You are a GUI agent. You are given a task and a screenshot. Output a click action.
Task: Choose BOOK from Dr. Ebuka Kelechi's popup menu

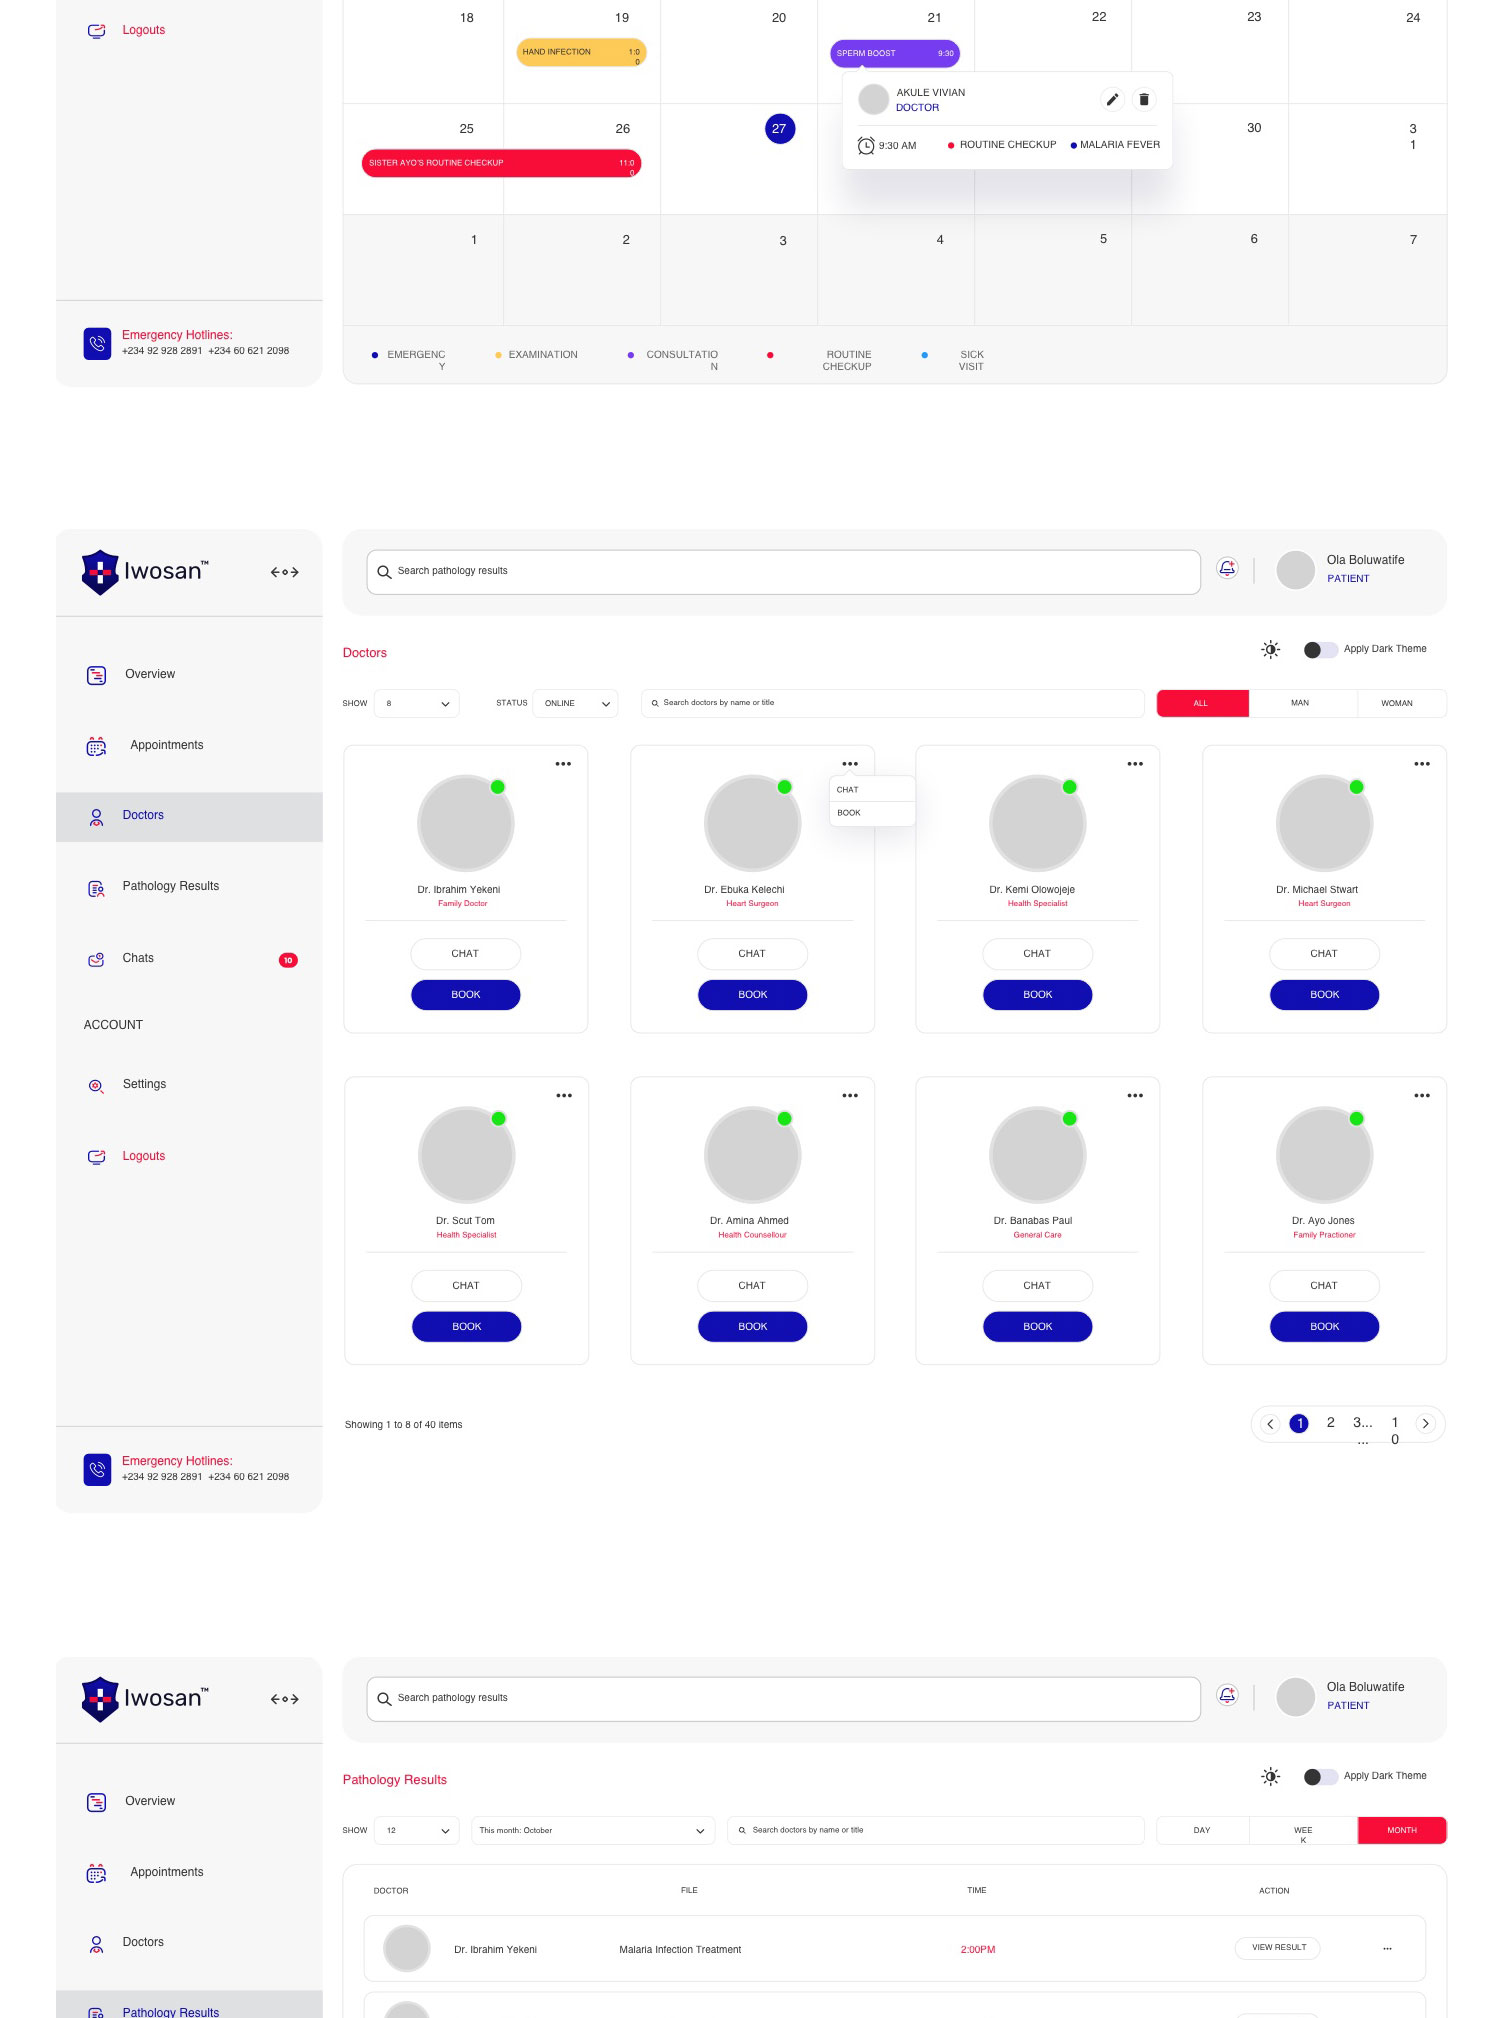pos(849,813)
